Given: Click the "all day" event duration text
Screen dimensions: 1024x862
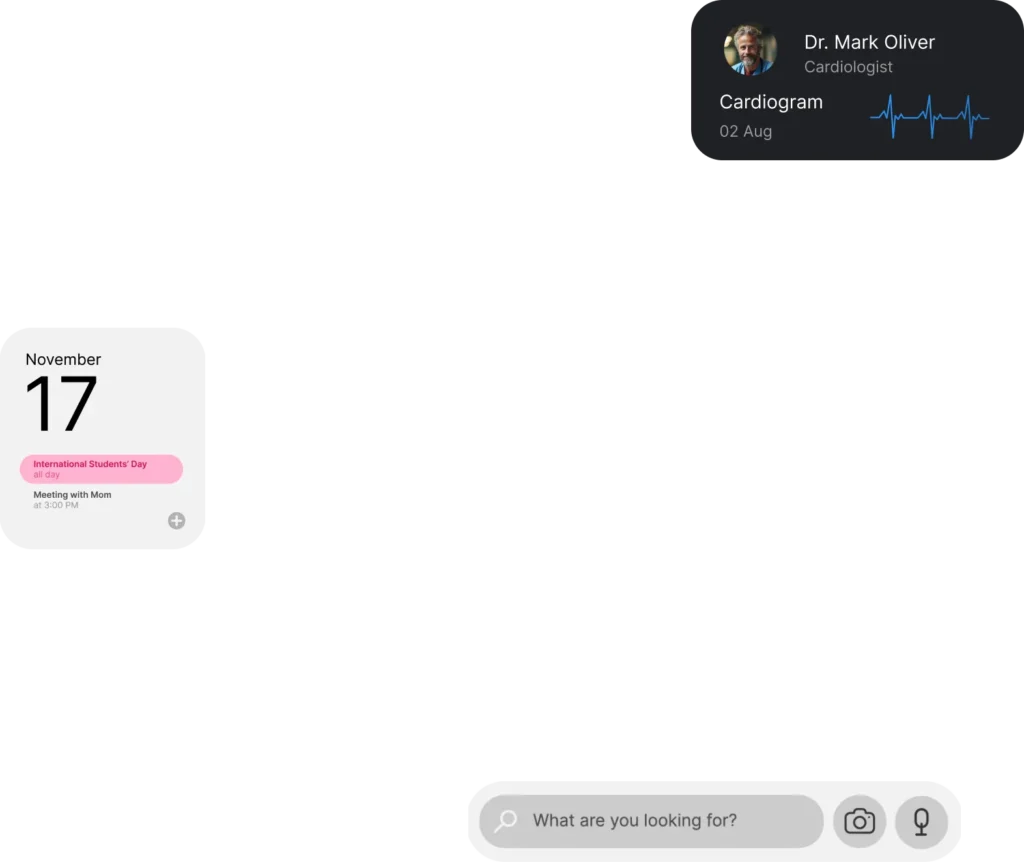Looking at the screenshot, I should coord(47,475).
